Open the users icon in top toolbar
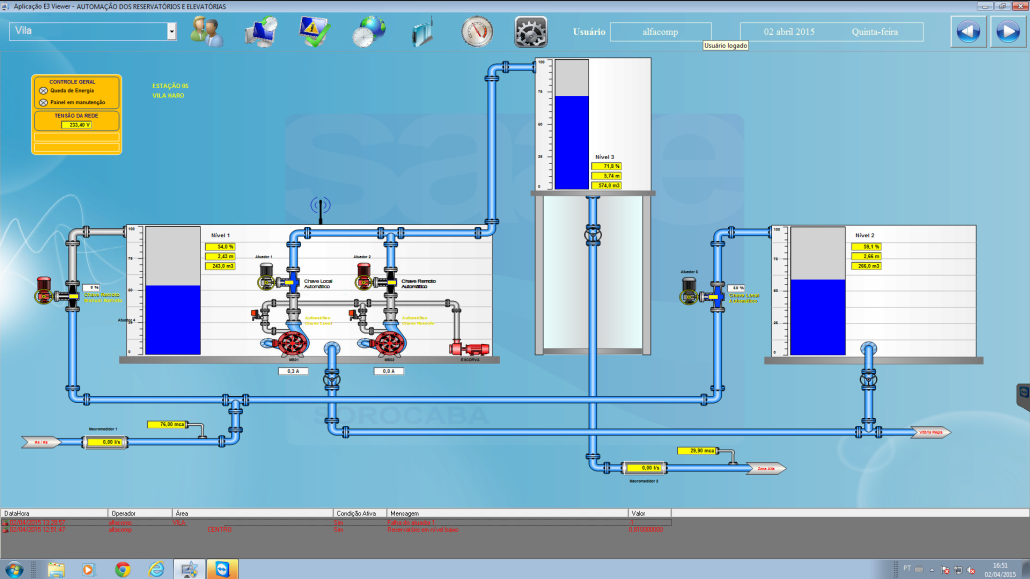This screenshot has width=1030, height=579. (x=207, y=32)
